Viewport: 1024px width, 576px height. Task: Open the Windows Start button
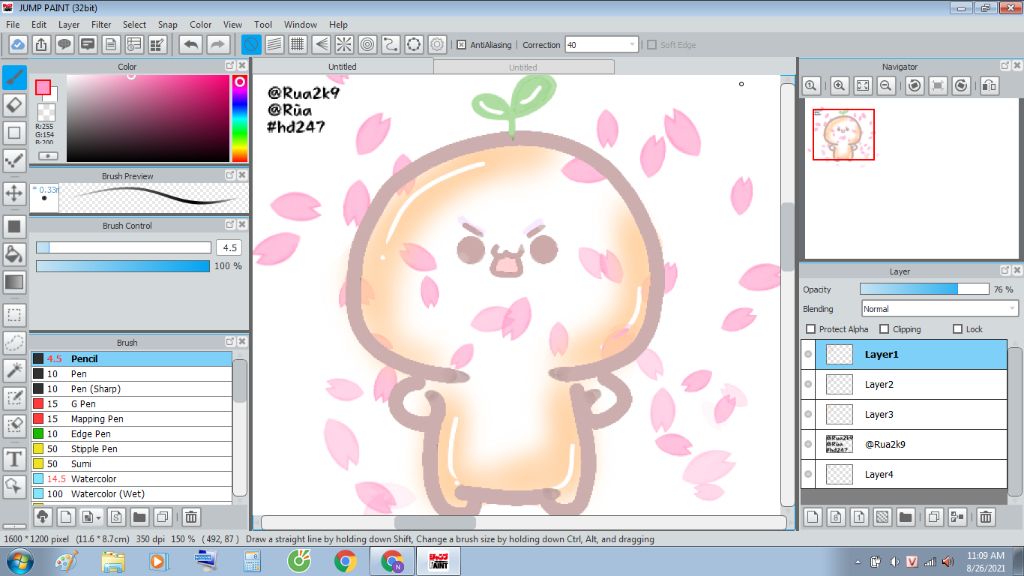20,562
